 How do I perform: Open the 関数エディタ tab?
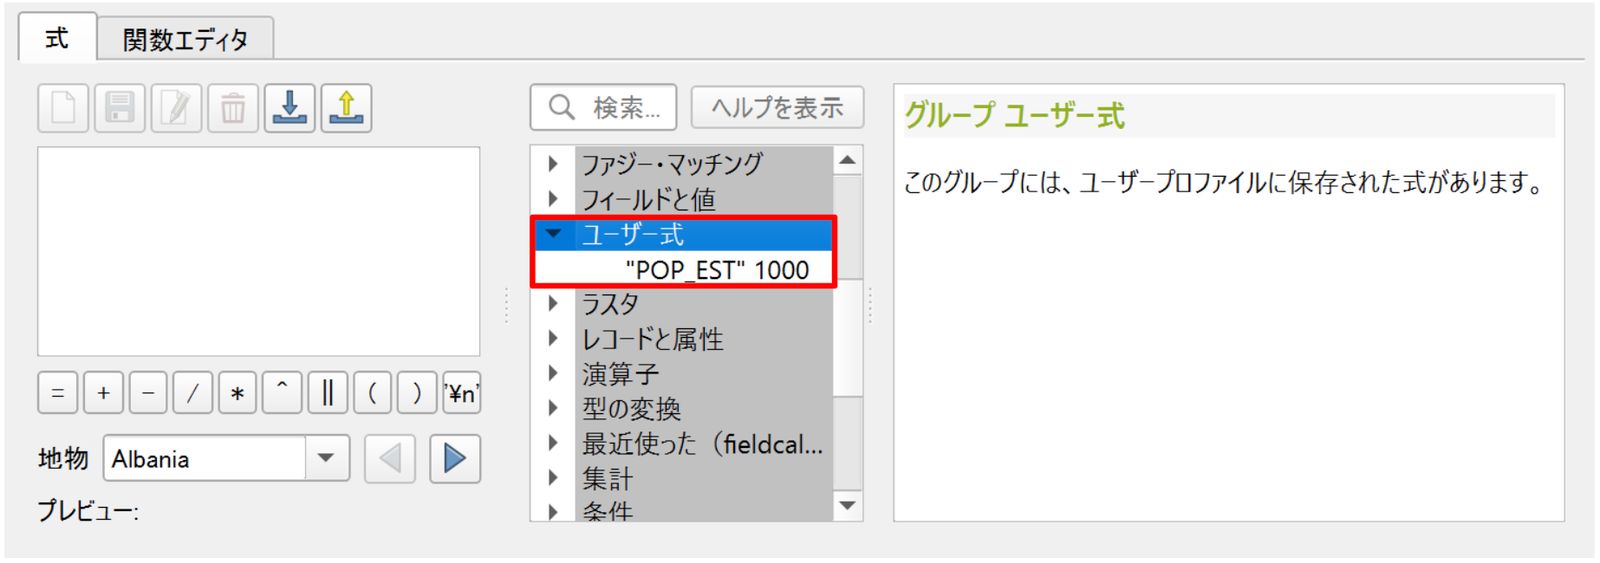pos(185,40)
